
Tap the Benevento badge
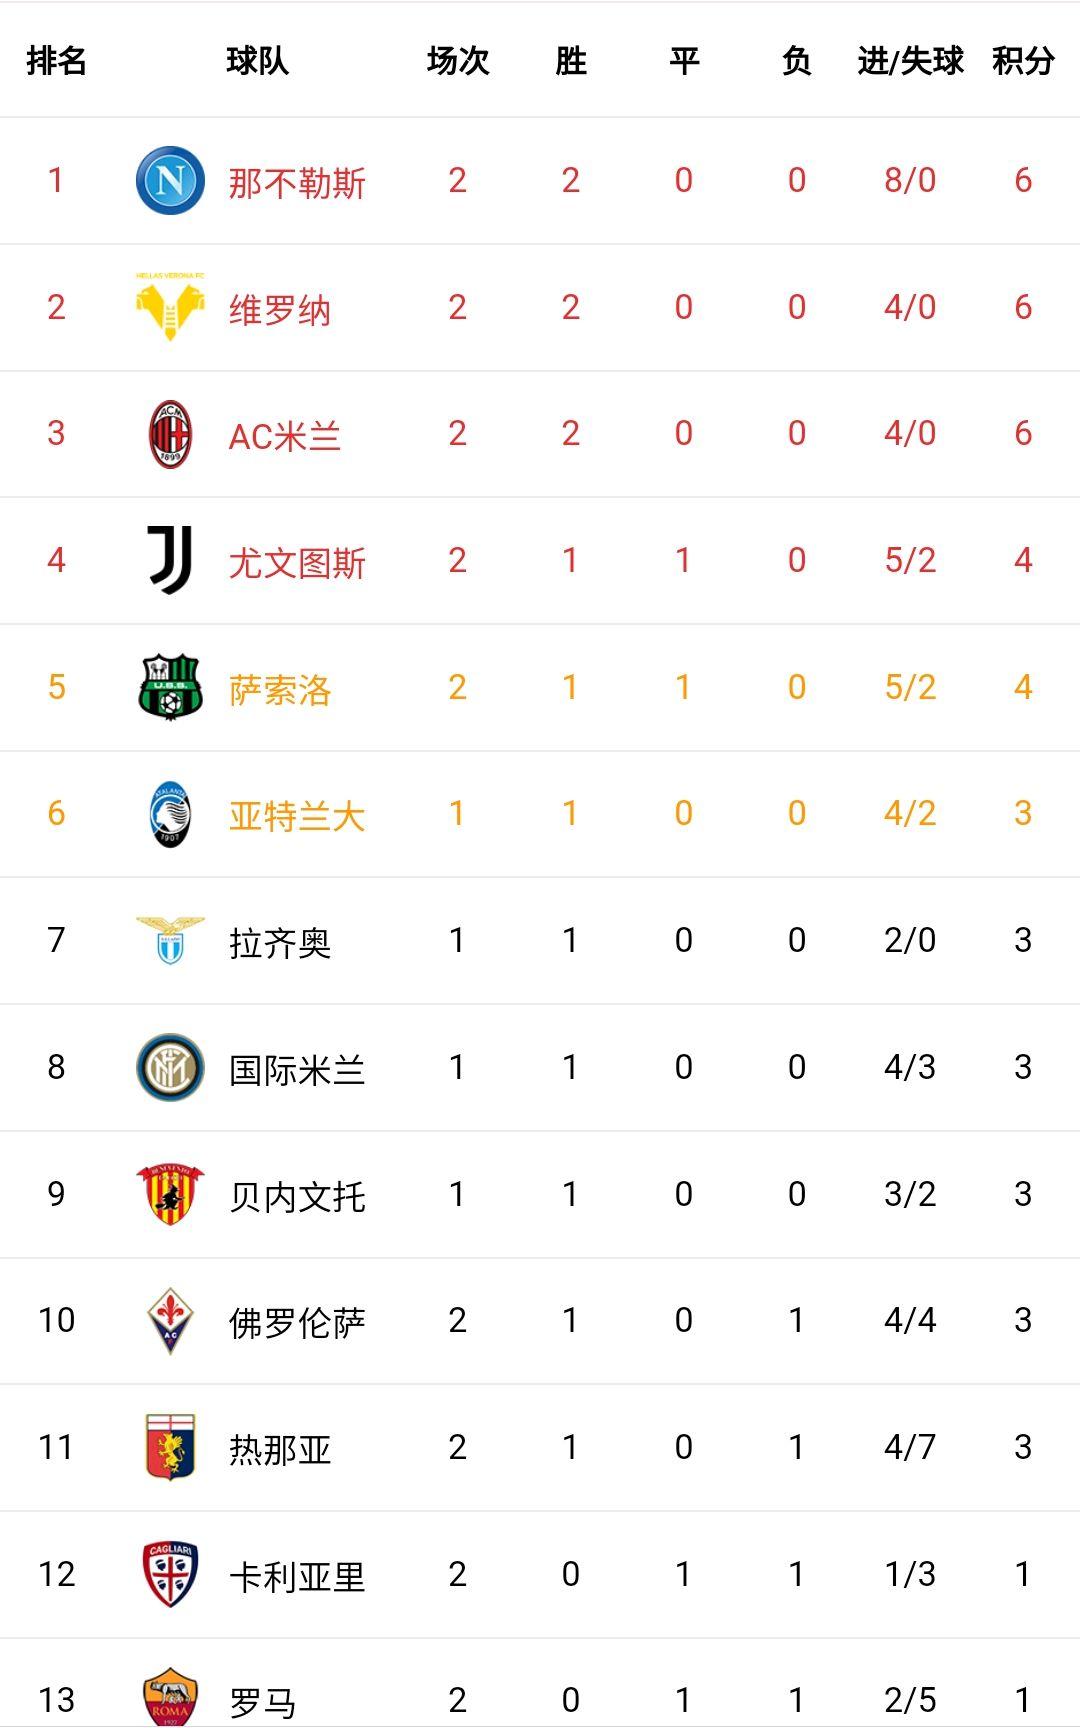coord(170,1194)
